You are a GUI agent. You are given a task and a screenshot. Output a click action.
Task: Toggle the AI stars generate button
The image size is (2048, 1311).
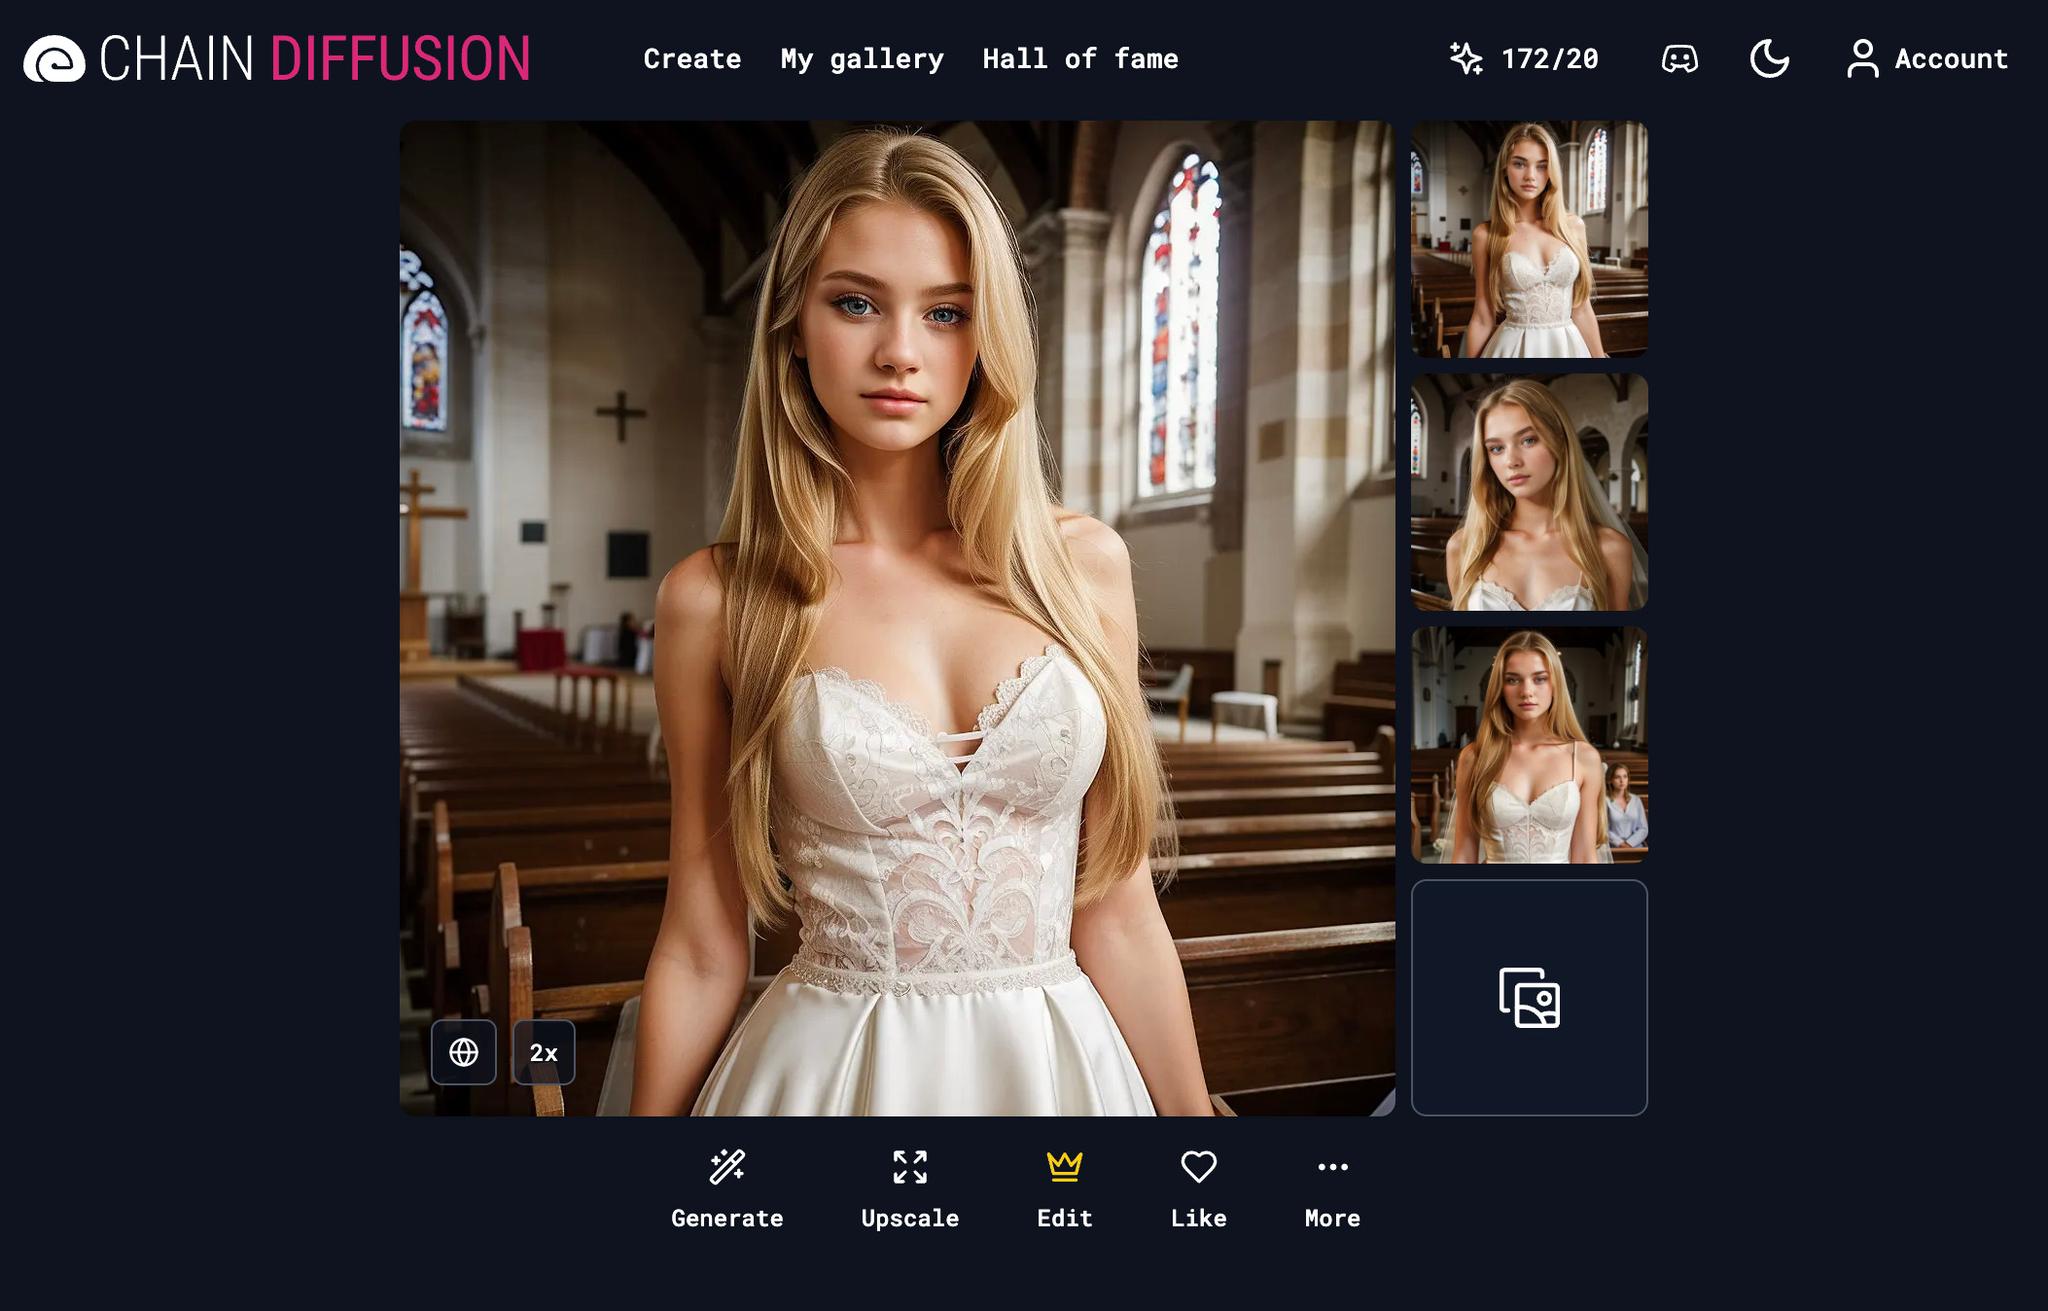pyautogui.click(x=1469, y=58)
